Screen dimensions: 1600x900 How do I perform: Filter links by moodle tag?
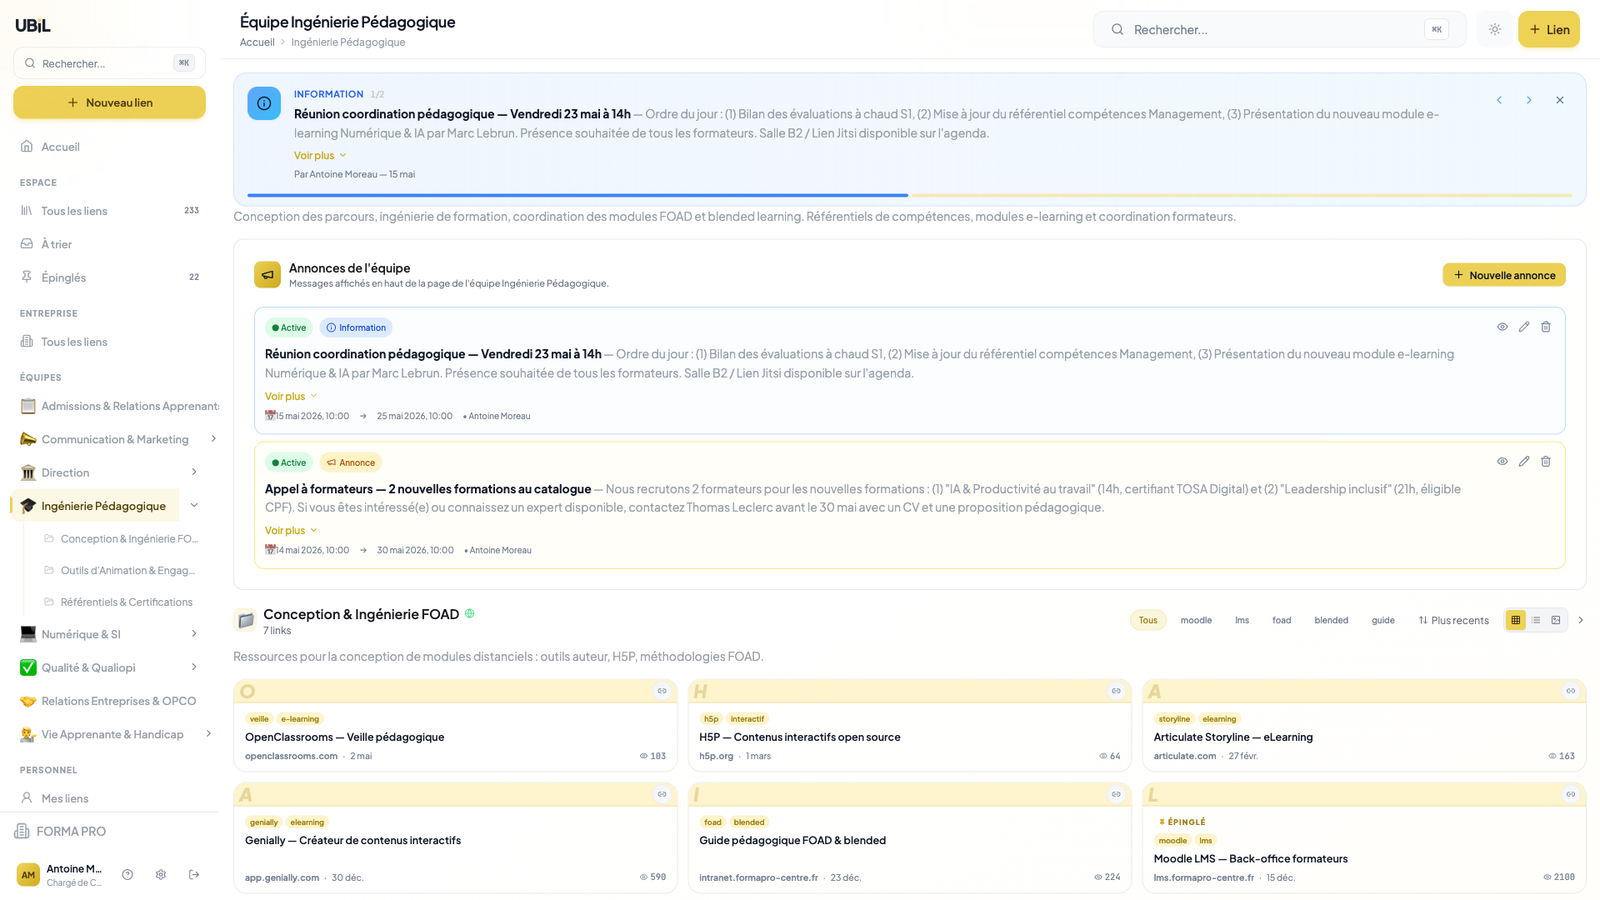1196,620
